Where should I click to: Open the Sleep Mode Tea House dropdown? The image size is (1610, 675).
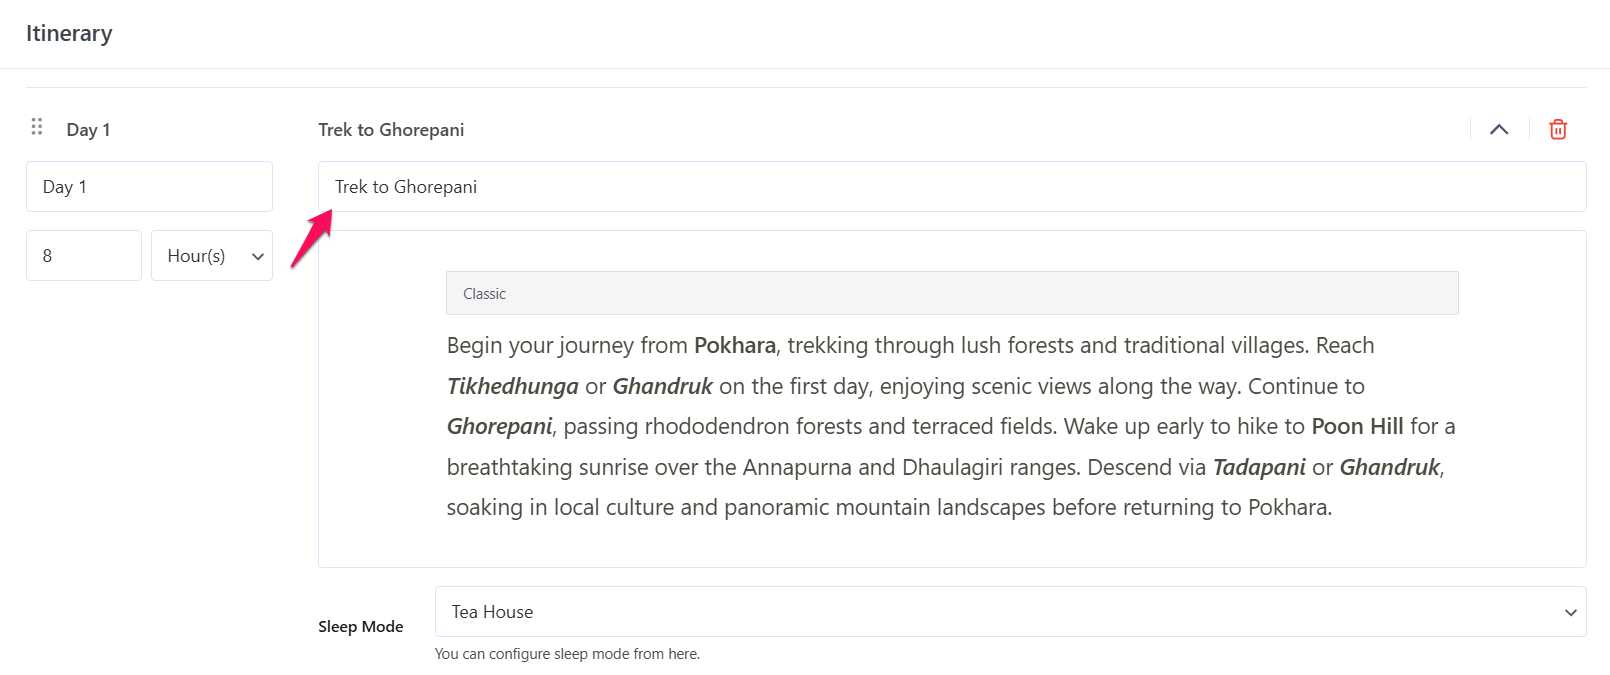tap(1010, 612)
